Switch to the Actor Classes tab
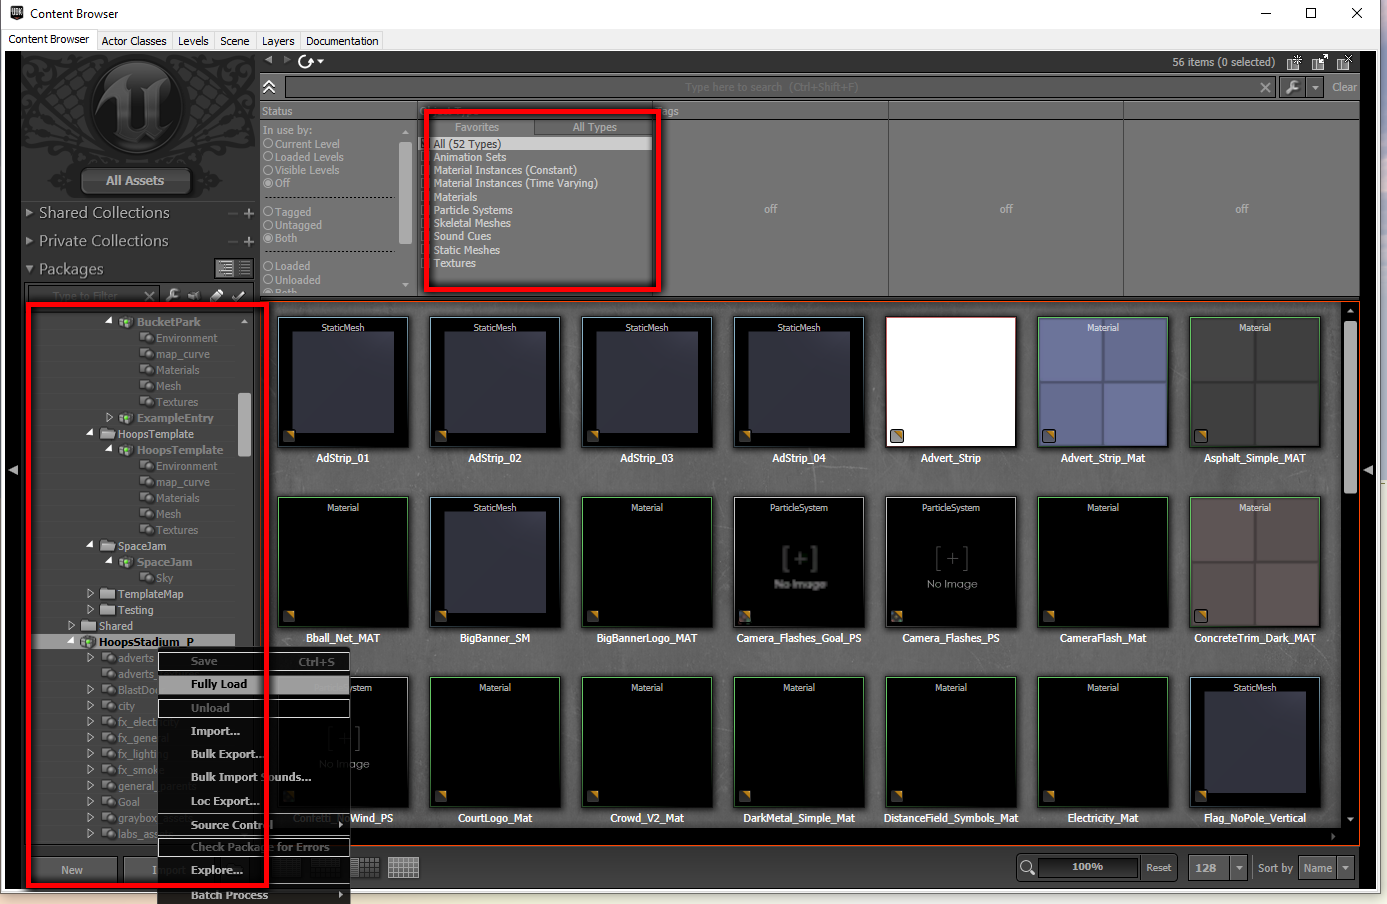 (134, 41)
